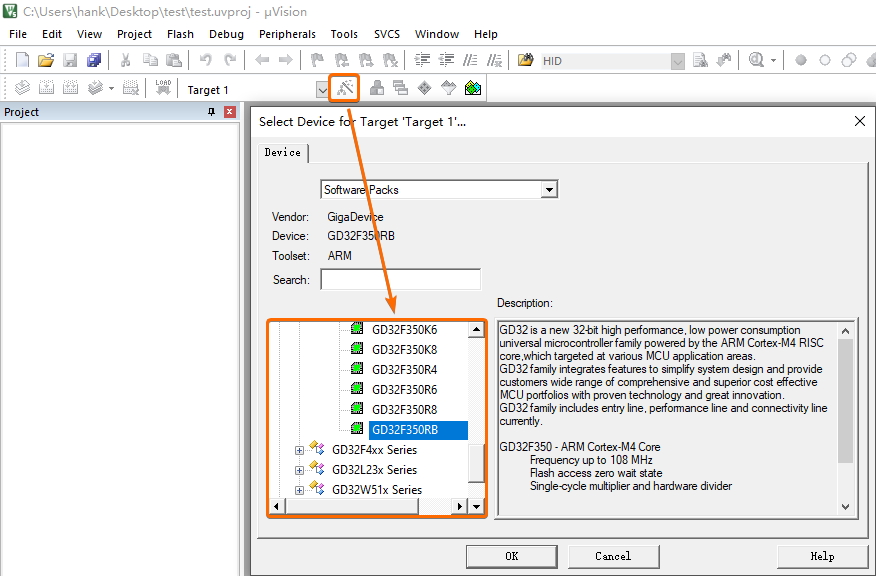Expand the GD32W51x Series node

299,491
